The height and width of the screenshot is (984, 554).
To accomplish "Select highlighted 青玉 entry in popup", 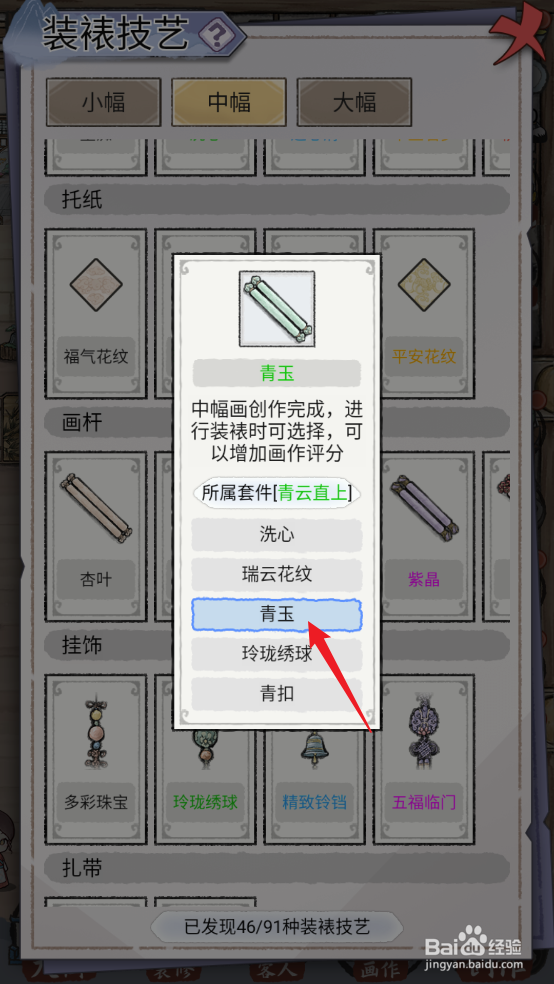I will [x=277, y=614].
